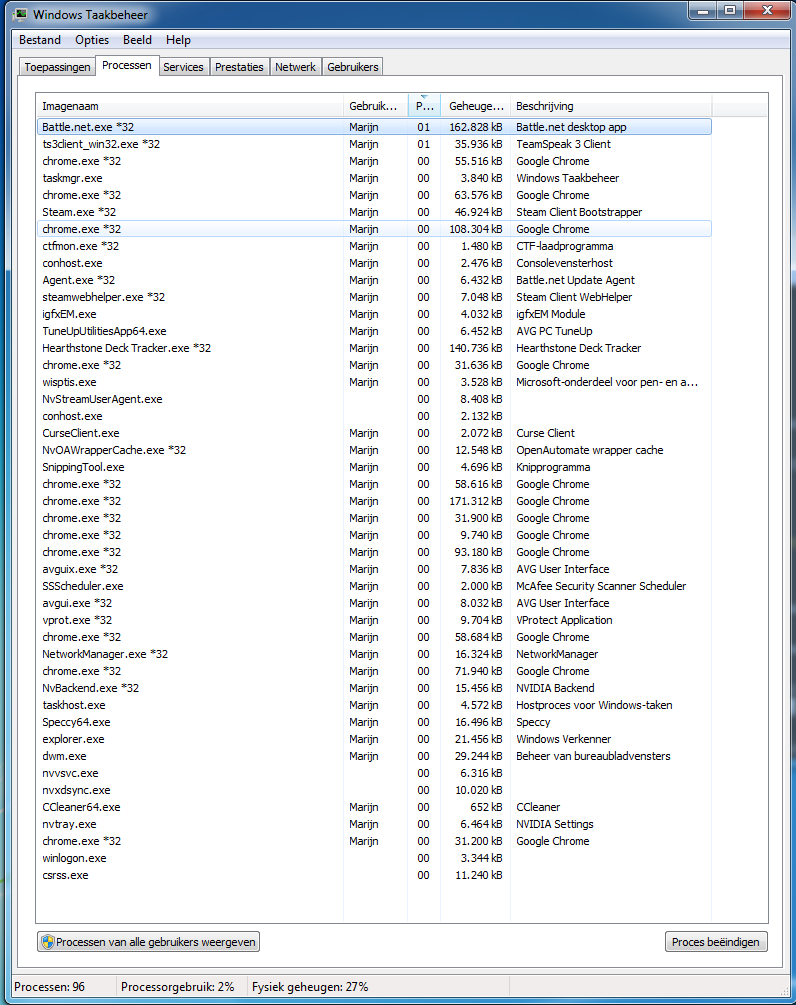Select the Processen tab
The width and height of the screenshot is (796, 1005).
(127, 65)
